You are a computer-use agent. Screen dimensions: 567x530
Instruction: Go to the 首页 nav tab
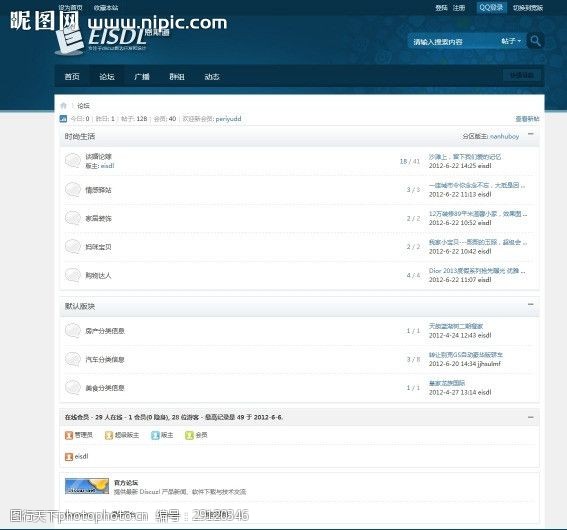point(72,77)
